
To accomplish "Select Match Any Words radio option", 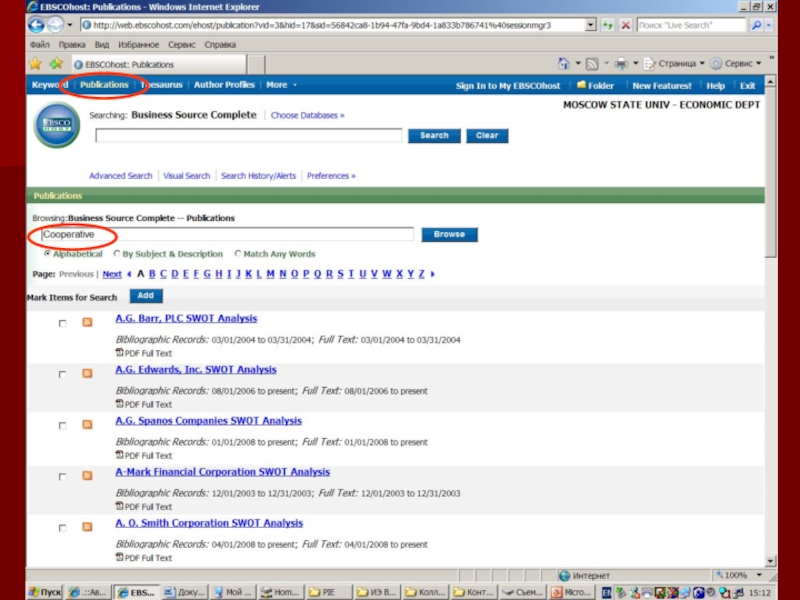I will click(238, 254).
